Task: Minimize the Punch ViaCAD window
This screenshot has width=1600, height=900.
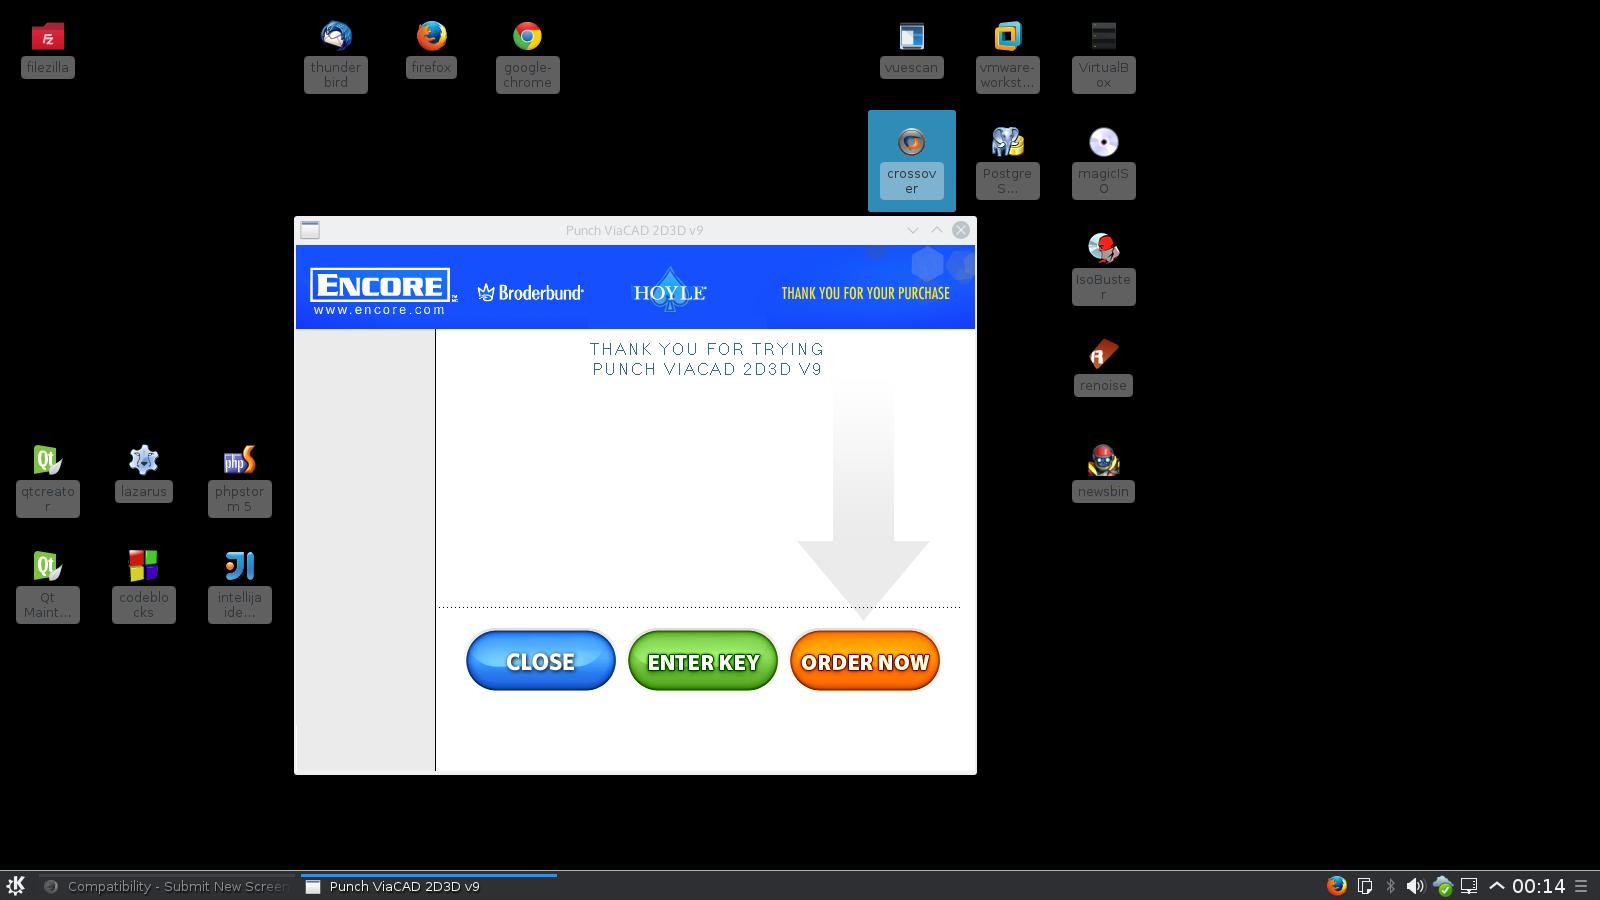Action: coord(913,230)
